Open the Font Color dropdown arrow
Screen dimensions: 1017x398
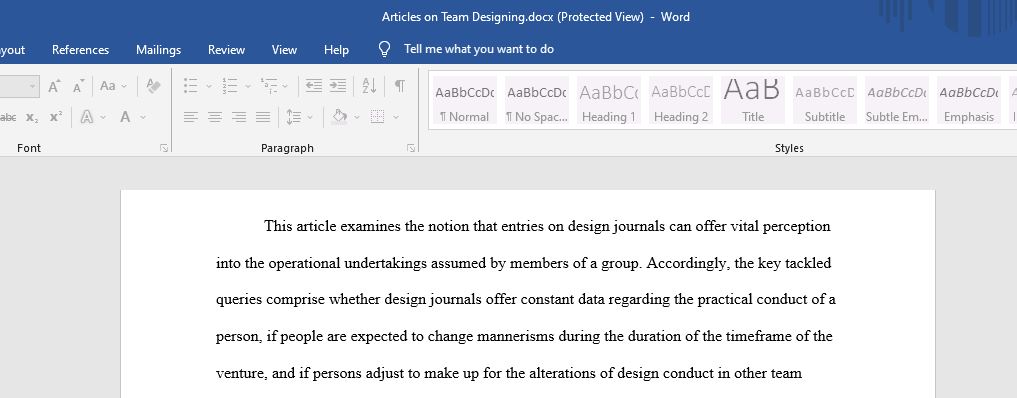pyautogui.click(x=143, y=117)
